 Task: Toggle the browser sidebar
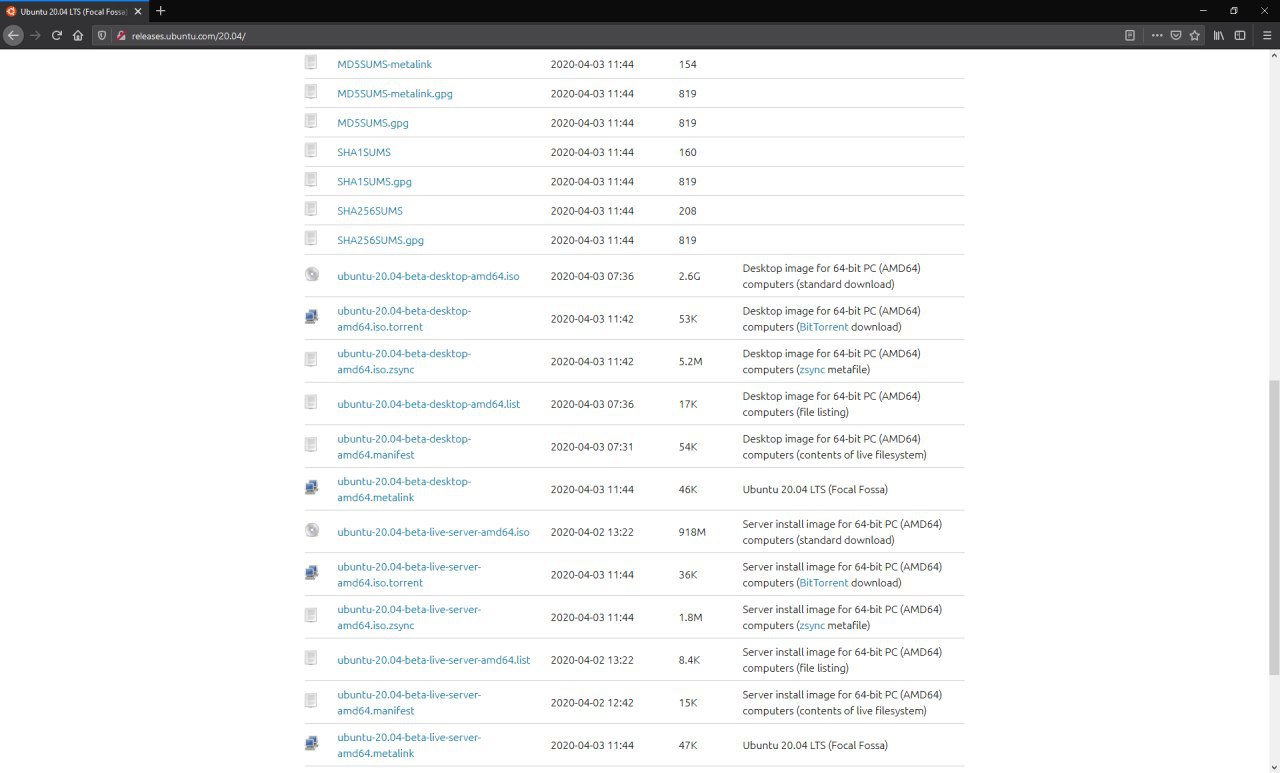click(x=1240, y=35)
